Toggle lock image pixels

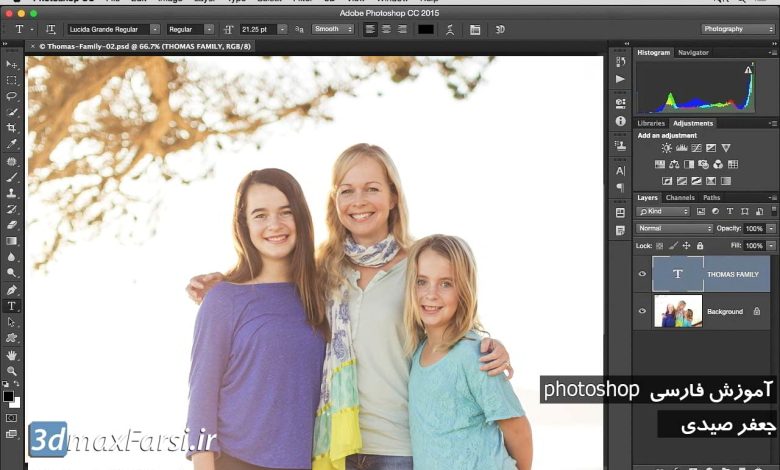(x=673, y=246)
